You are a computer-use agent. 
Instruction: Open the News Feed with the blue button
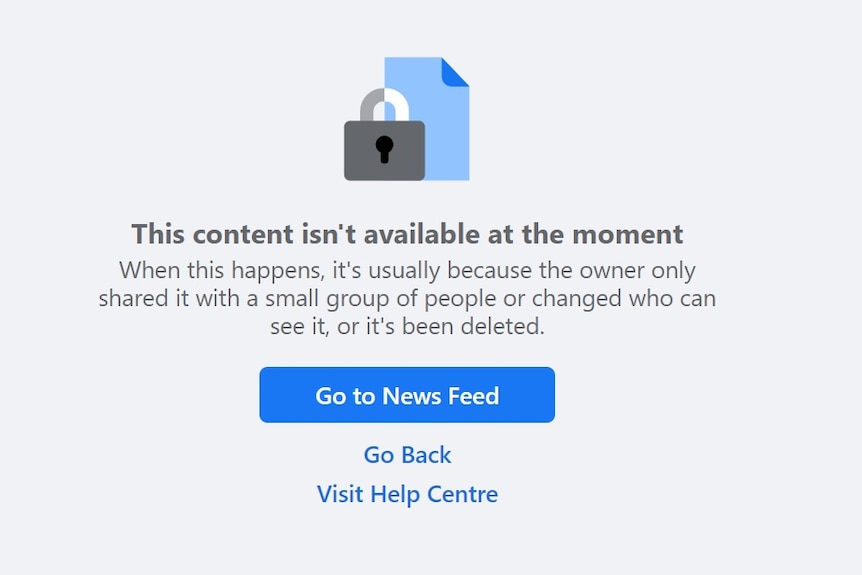[x=407, y=395]
